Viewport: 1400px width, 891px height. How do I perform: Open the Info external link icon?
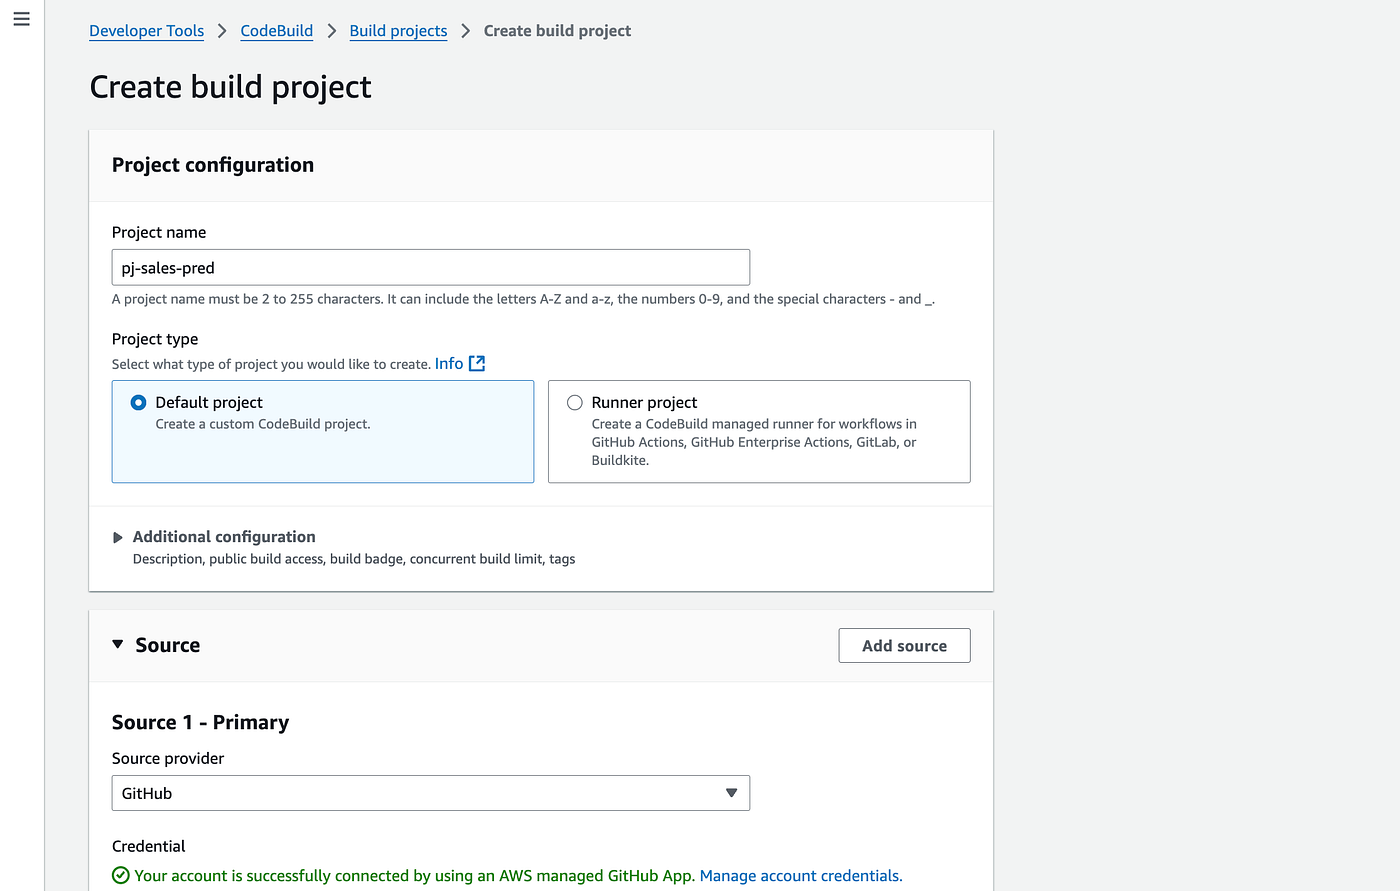coord(477,364)
